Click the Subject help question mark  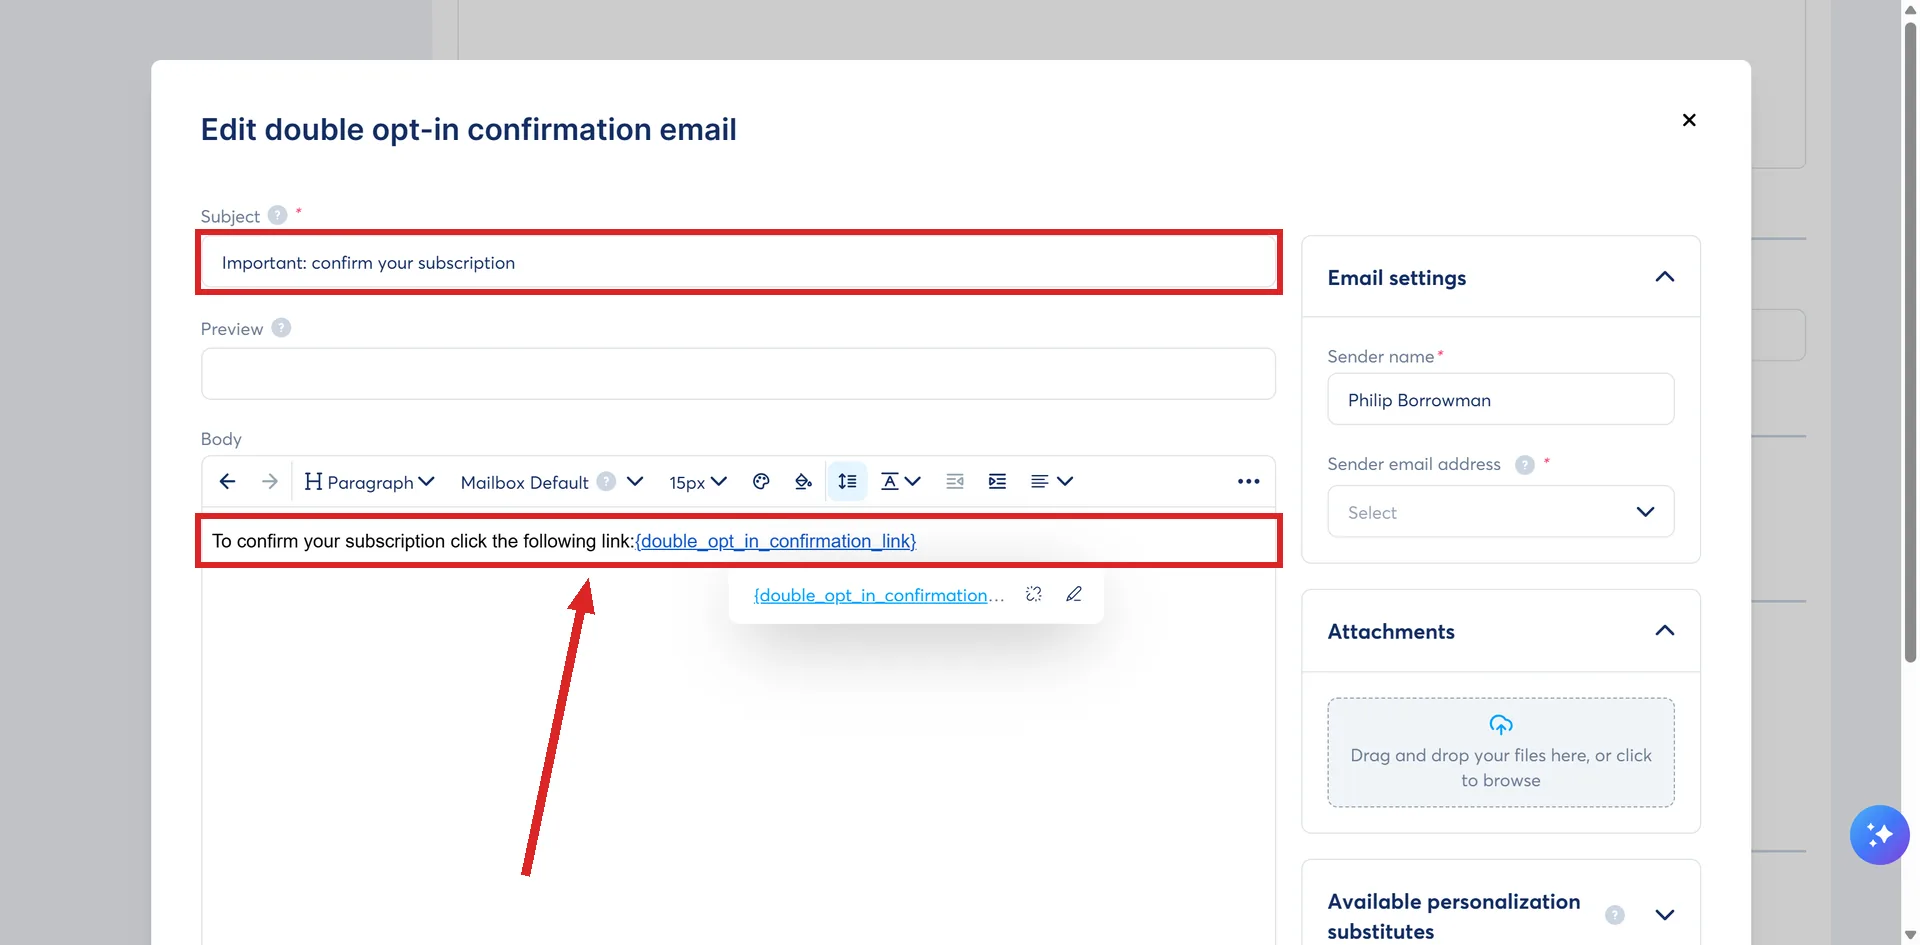[278, 215]
